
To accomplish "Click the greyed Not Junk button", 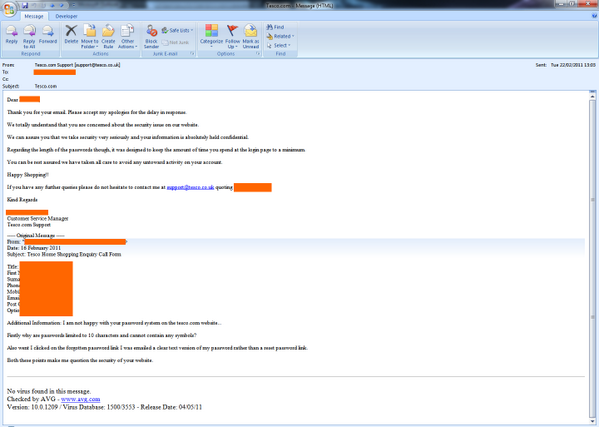I will 176,42.
